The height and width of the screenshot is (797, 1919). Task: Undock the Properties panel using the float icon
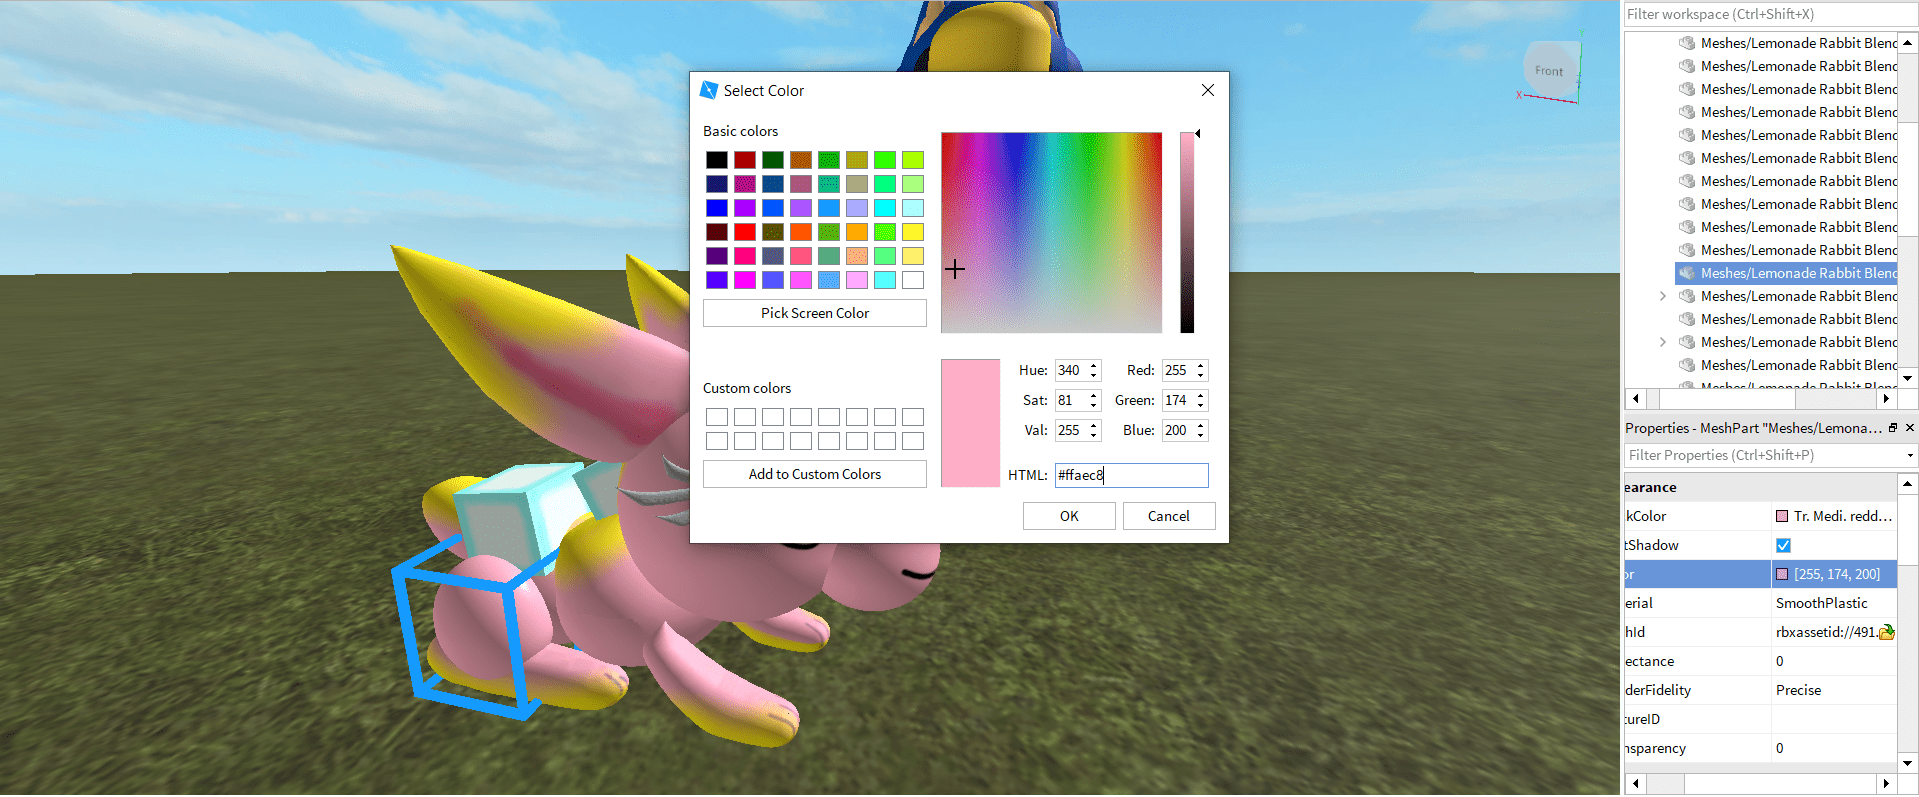tap(1893, 428)
